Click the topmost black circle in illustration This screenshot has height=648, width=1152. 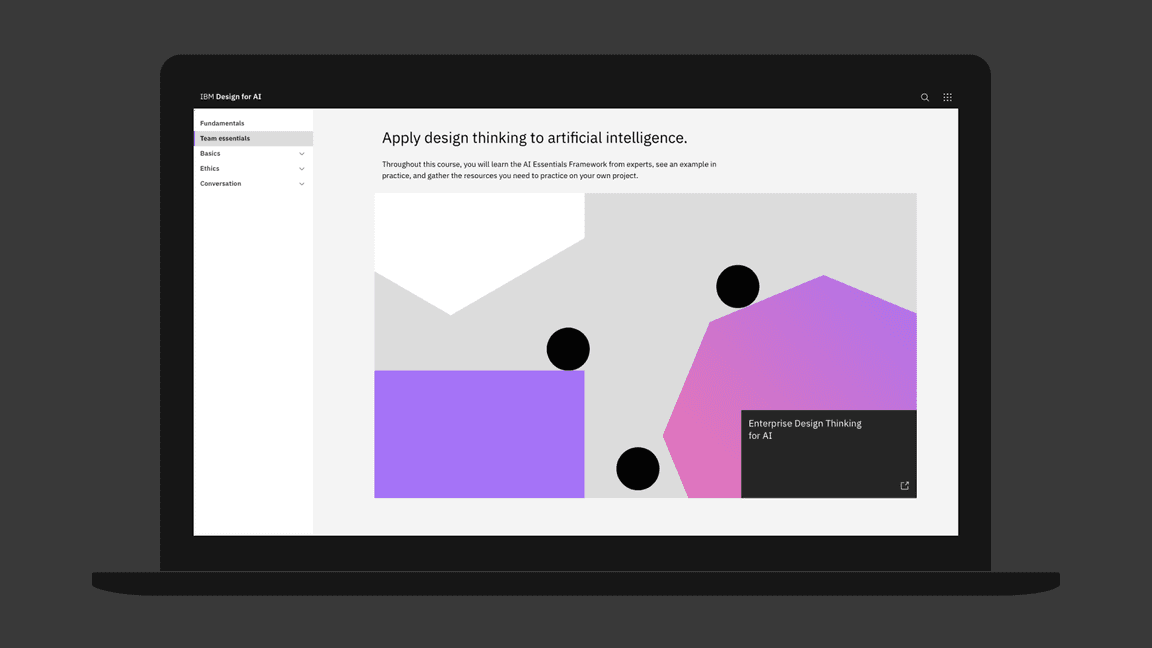pyautogui.click(x=738, y=287)
